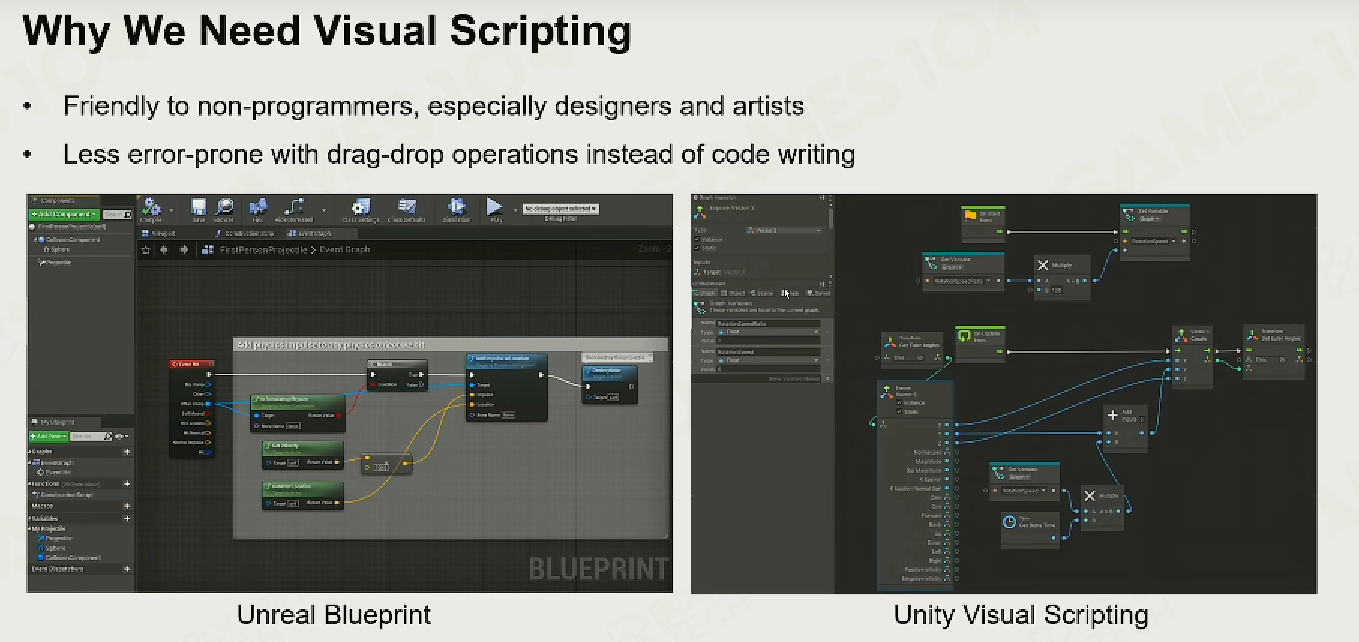The image size is (1359, 642).
Task: Click the forward arrow in graph breadcrumb bar
Action: [184, 250]
